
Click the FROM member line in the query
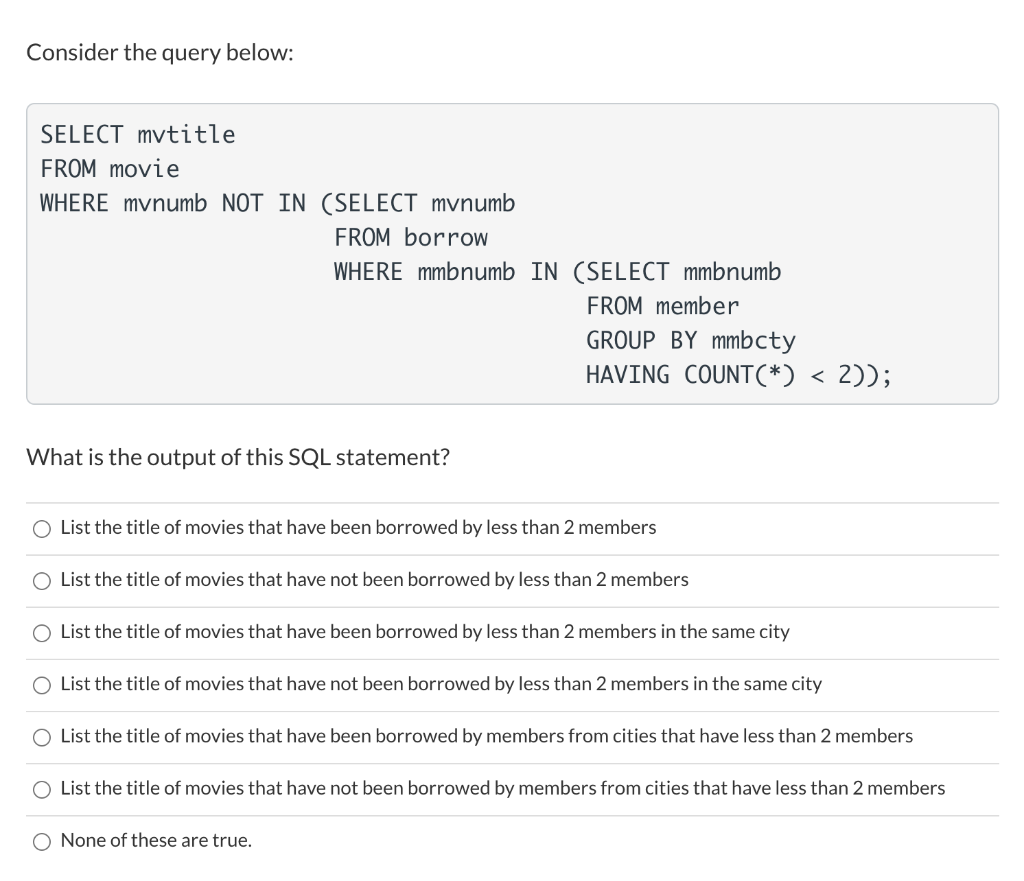(x=662, y=305)
